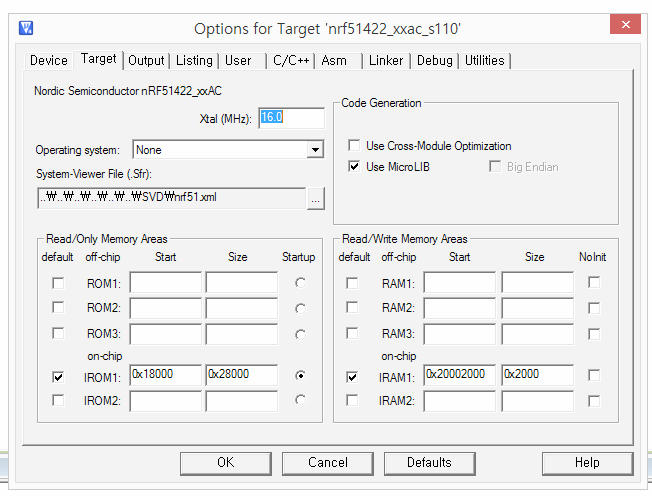
Task: Click the System-Viewer File path field
Action: (171, 198)
